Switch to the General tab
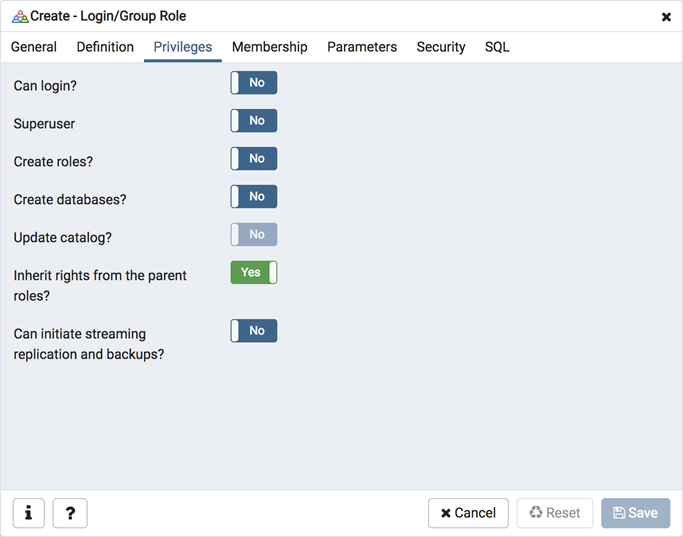 point(34,47)
